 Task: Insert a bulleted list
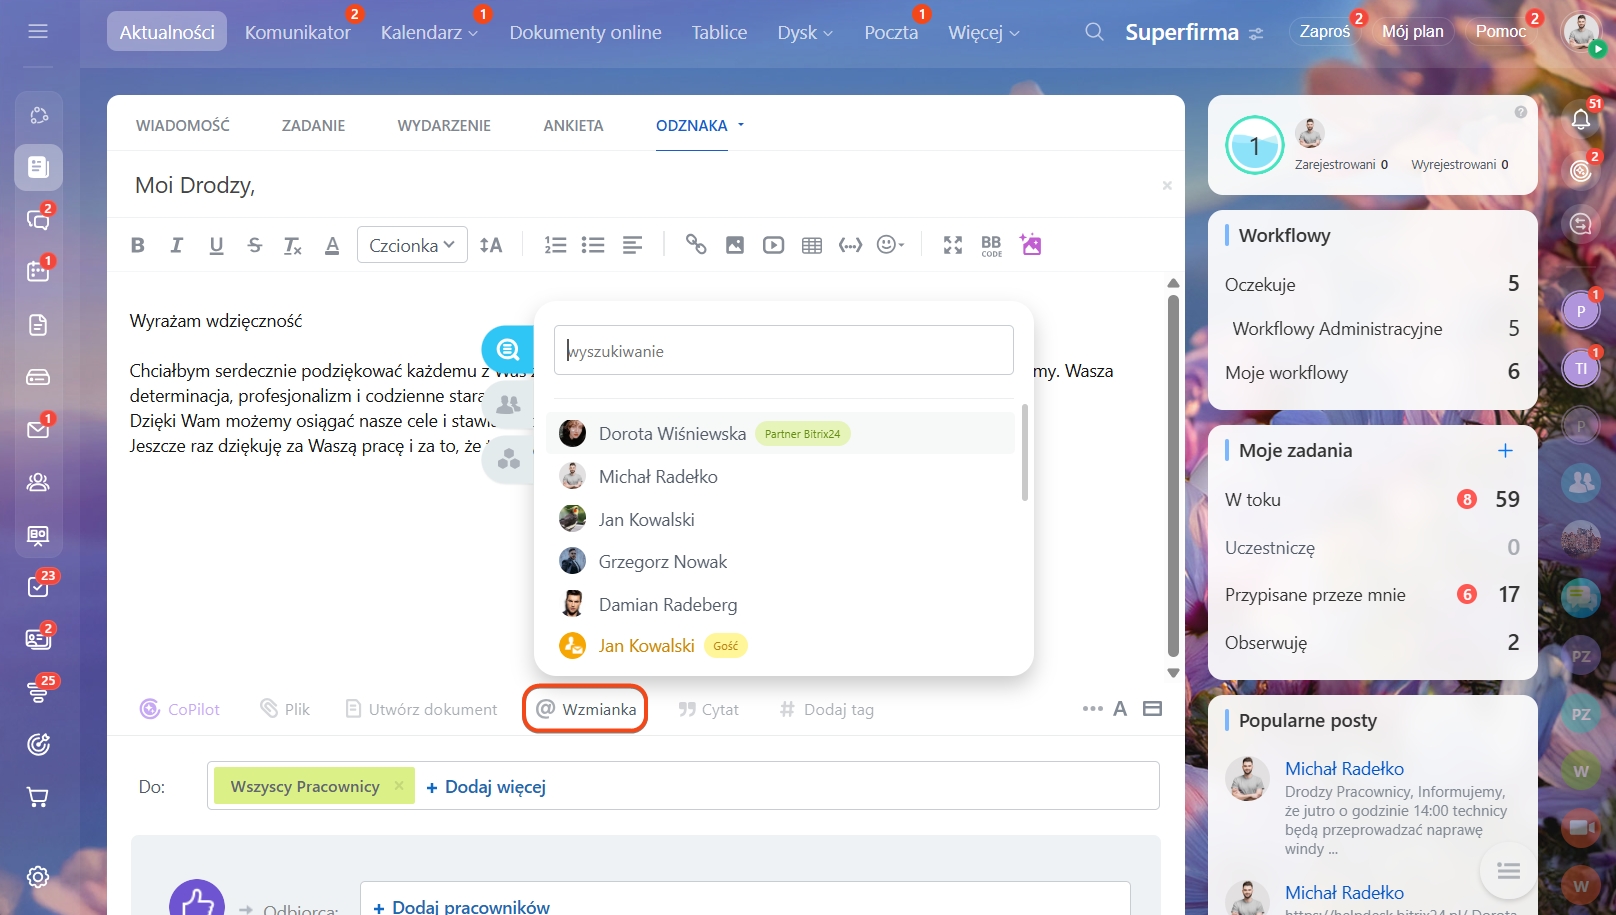[593, 245]
